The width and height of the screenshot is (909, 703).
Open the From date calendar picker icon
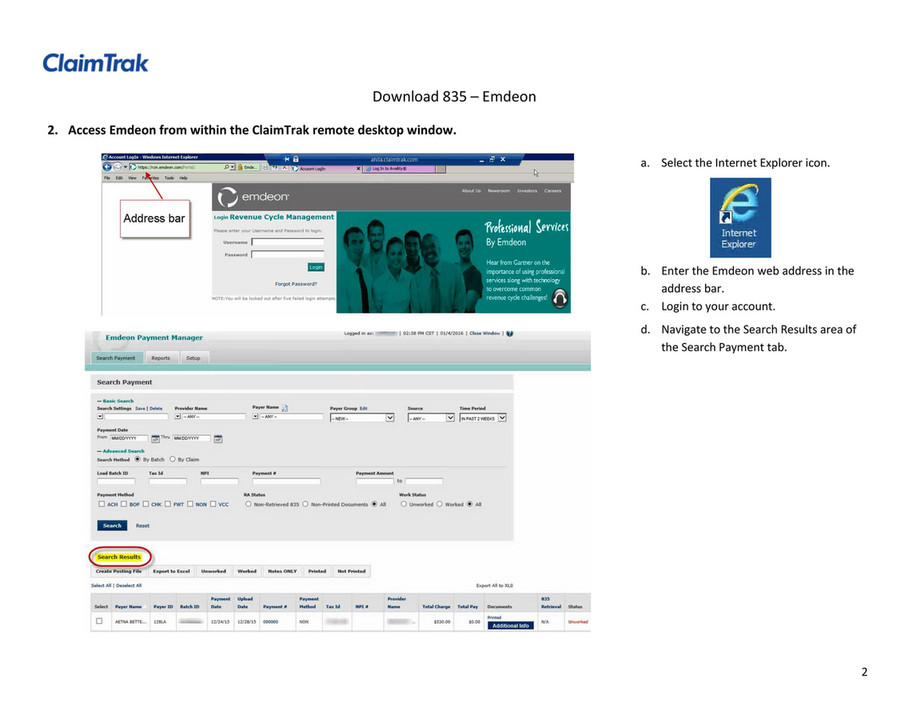point(155,439)
